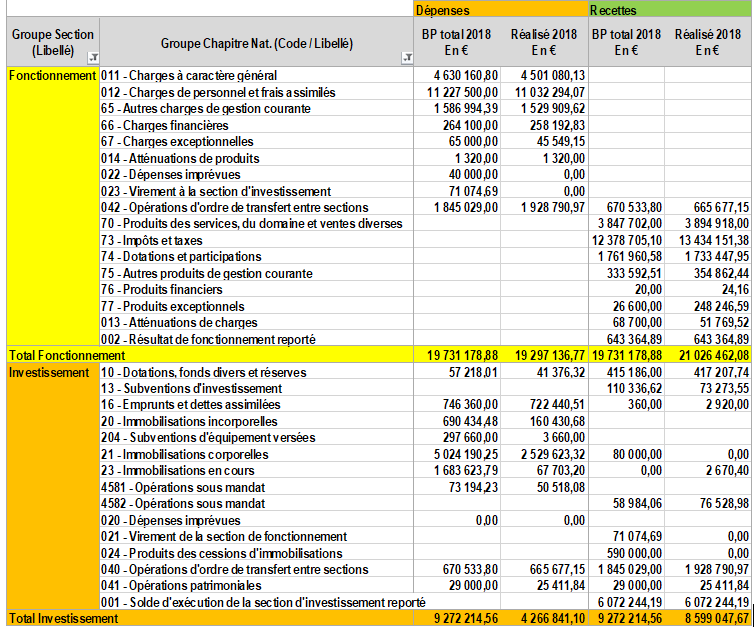This screenshot has height=631, width=755.
Task: Open the Groupe Chapitre Nat. filter dropdown
Action: 407,58
